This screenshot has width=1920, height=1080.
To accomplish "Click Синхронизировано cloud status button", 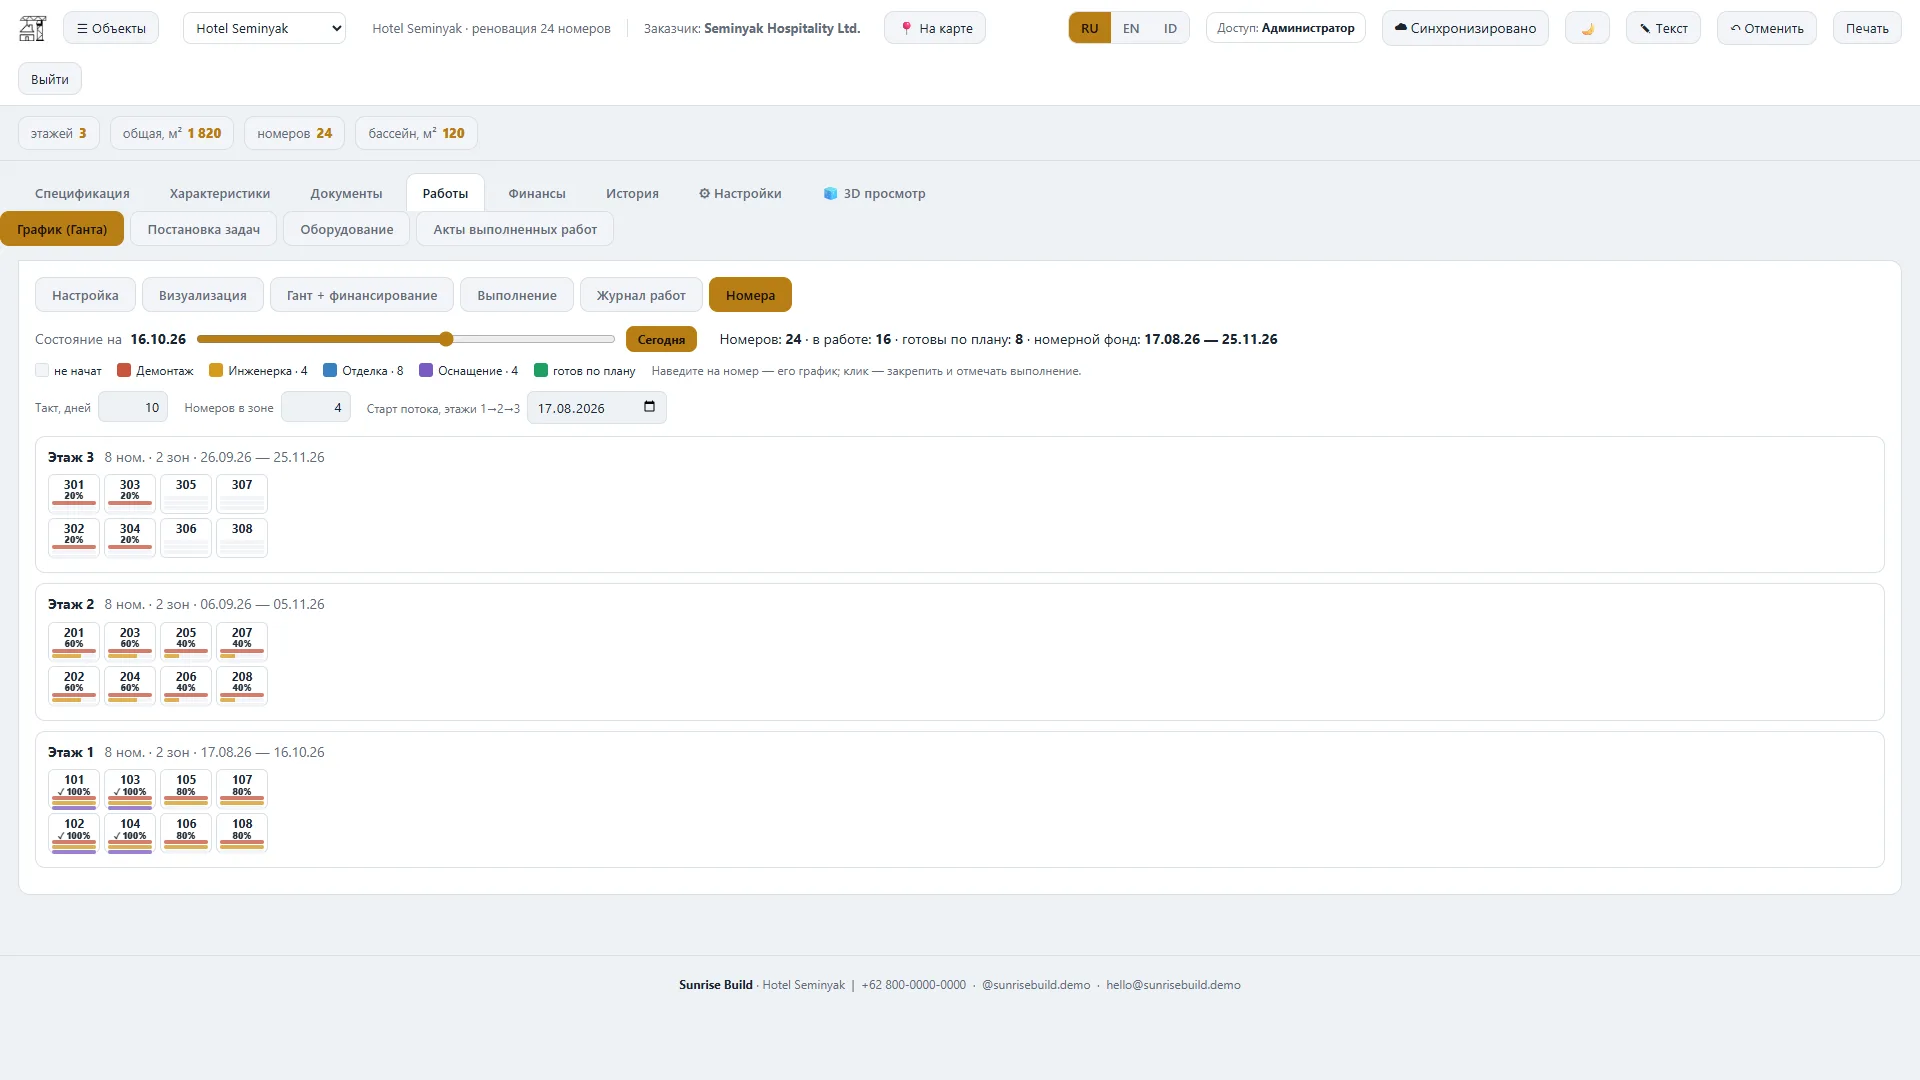I will click(1465, 28).
